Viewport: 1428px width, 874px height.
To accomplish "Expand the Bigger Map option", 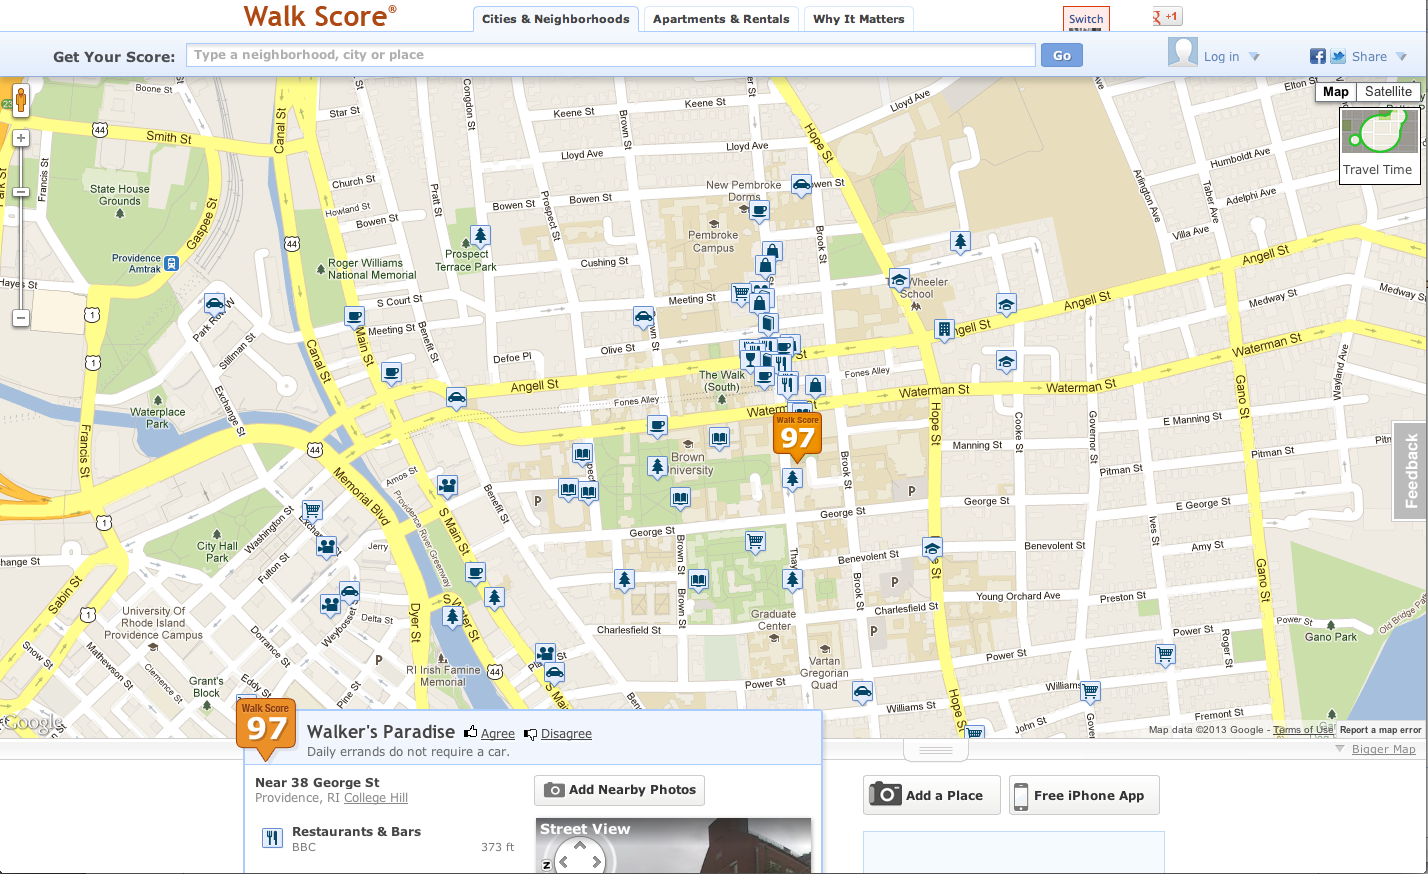I will coord(1383,749).
